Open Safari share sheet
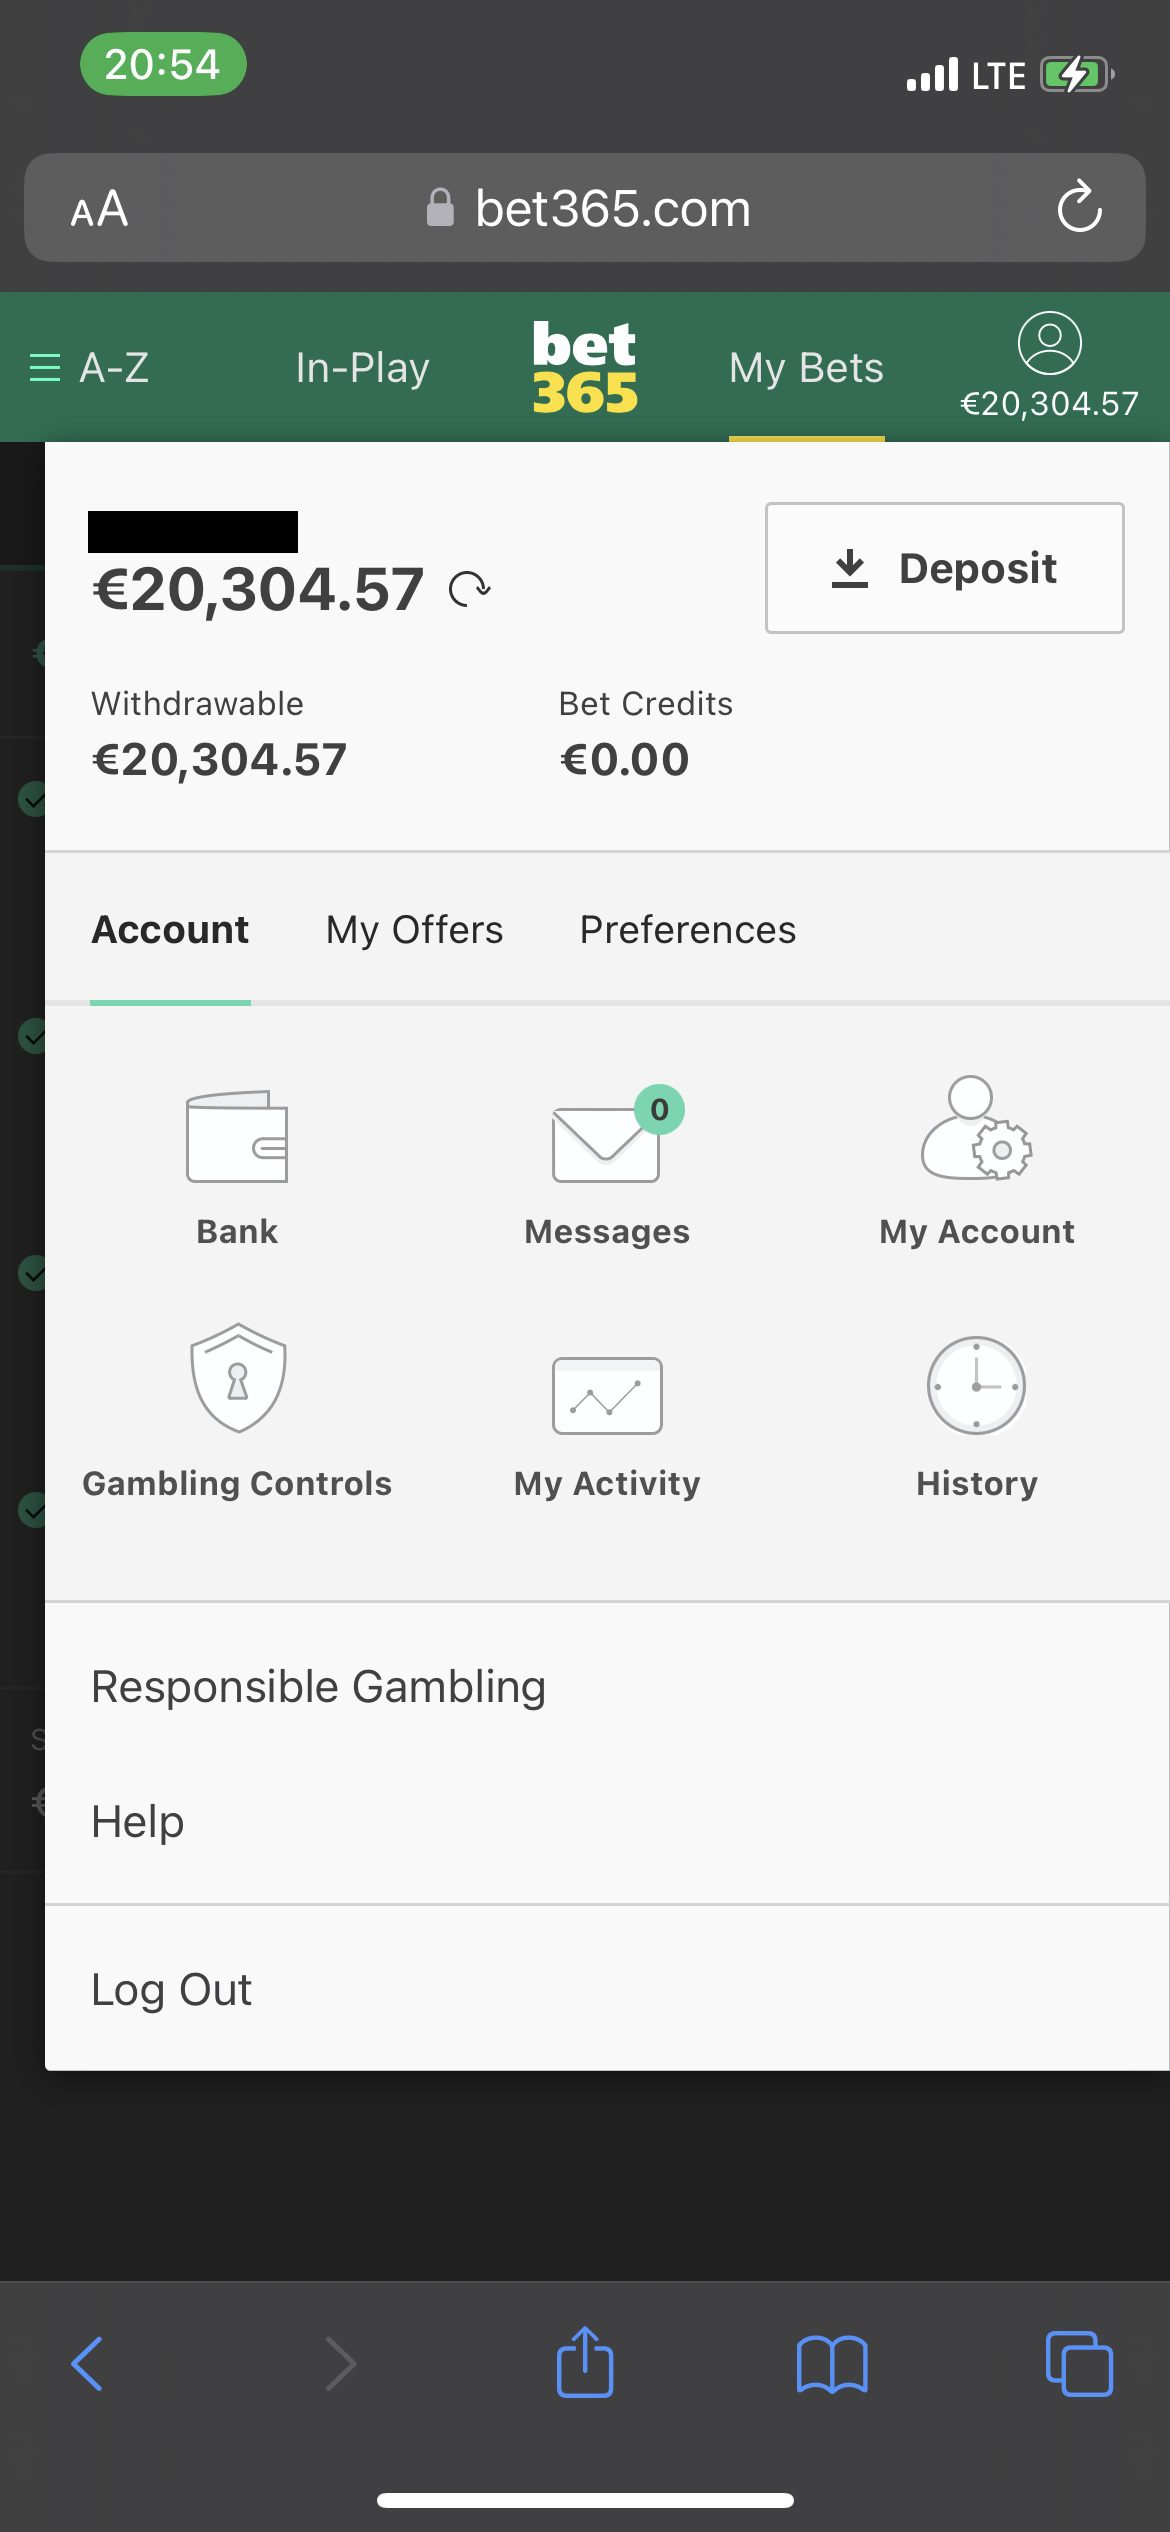This screenshot has height=2532, width=1170. point(585,2362)
